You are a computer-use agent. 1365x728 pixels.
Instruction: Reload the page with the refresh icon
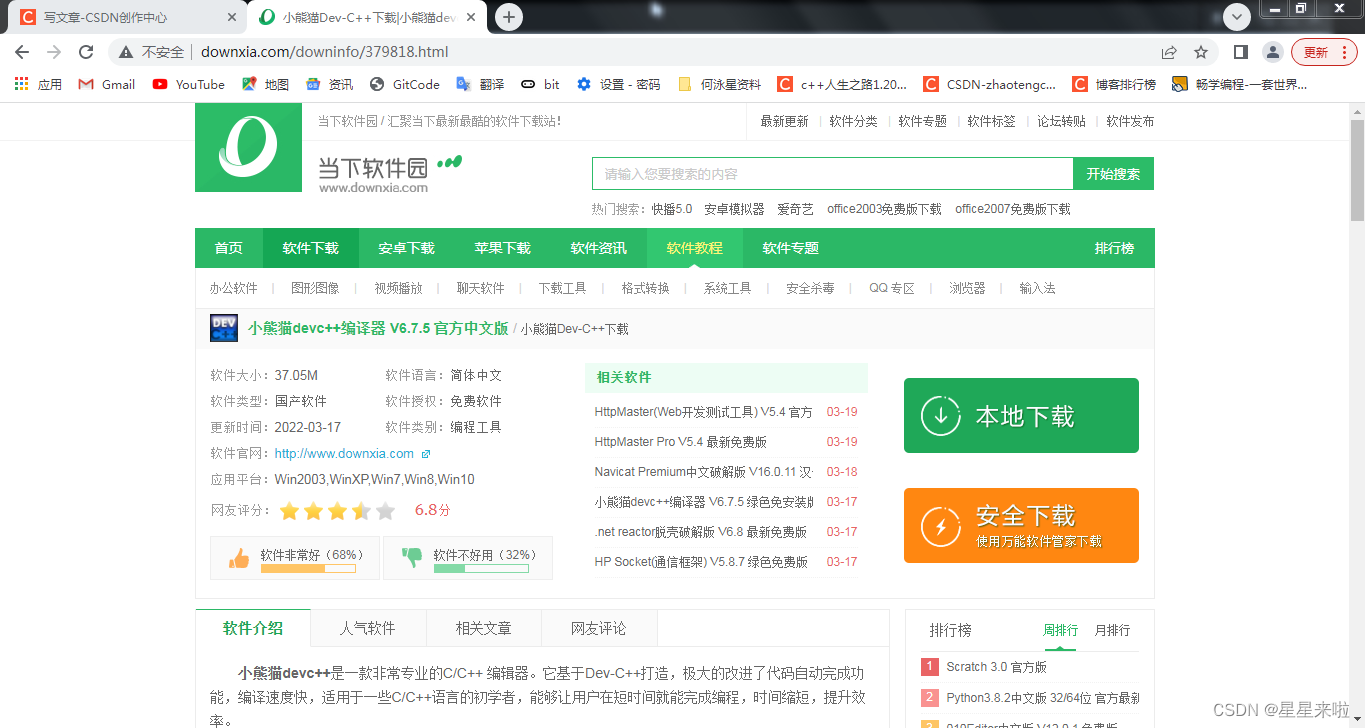point(86,51)
